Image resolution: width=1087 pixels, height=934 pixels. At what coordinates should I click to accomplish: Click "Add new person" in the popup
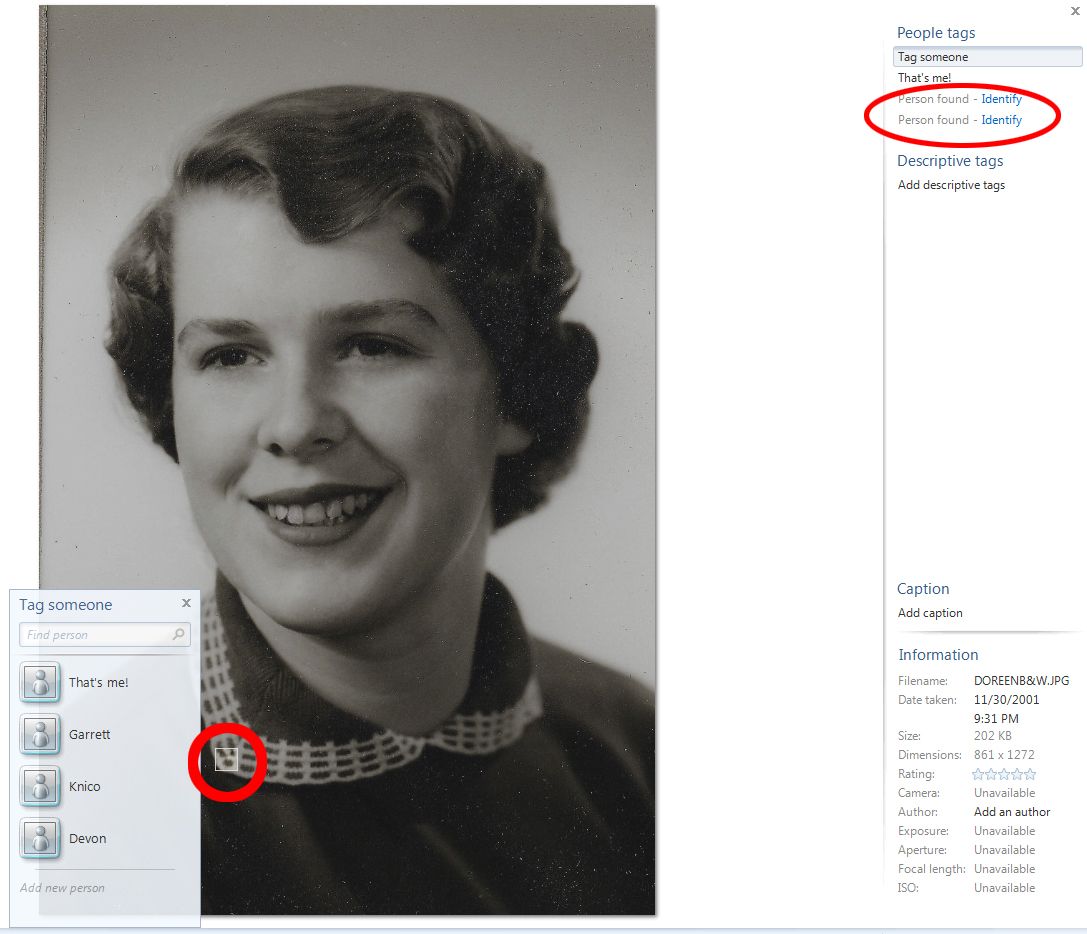[x=62, y=887]
